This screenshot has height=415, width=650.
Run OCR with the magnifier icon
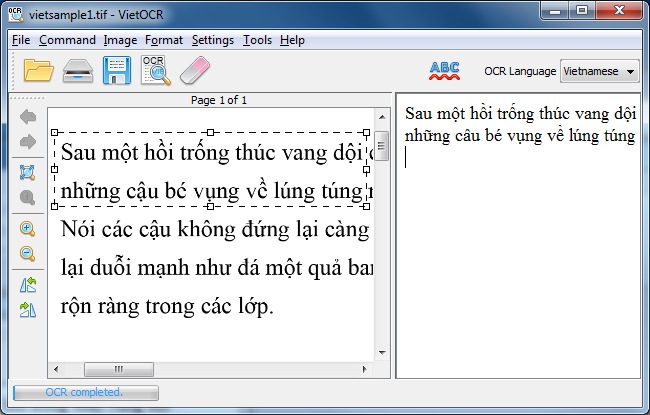click(x=156, y=70)
